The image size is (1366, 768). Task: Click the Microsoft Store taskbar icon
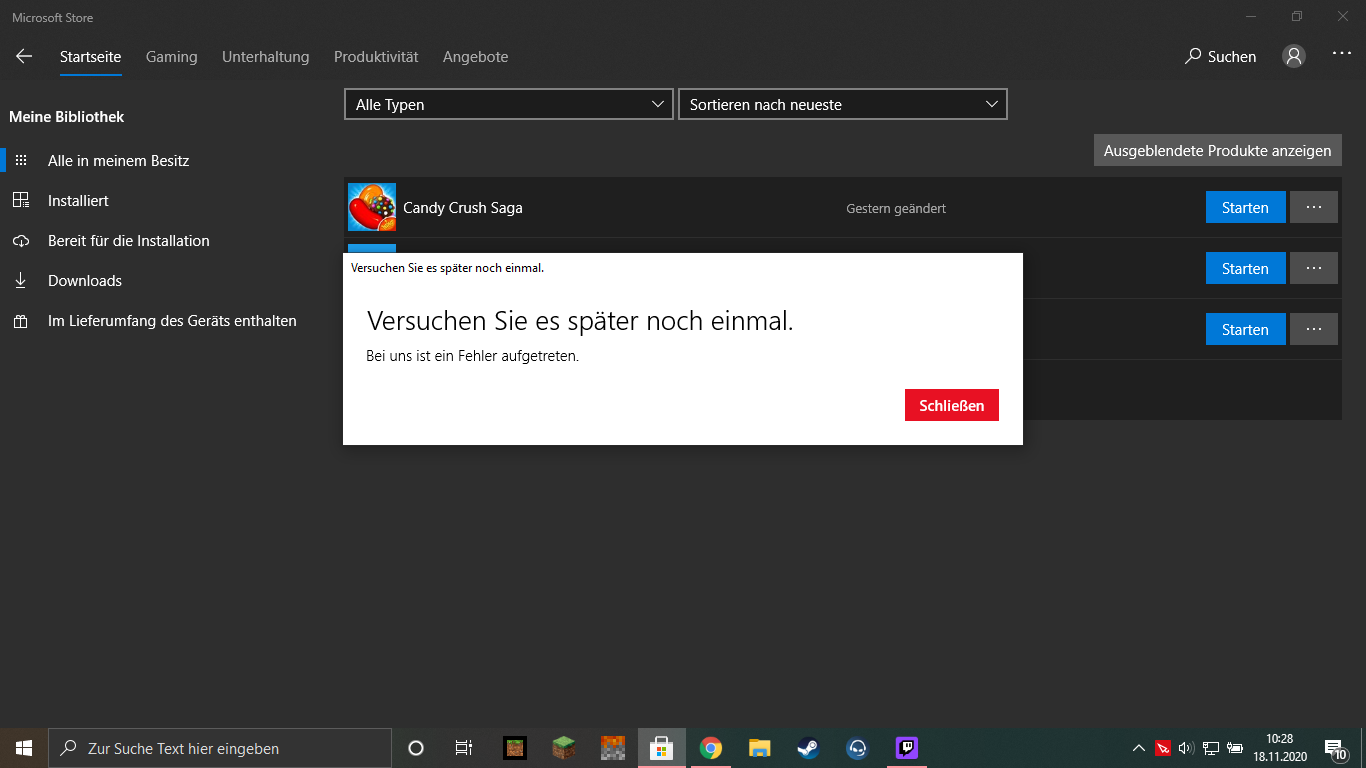tap(662, 748)
